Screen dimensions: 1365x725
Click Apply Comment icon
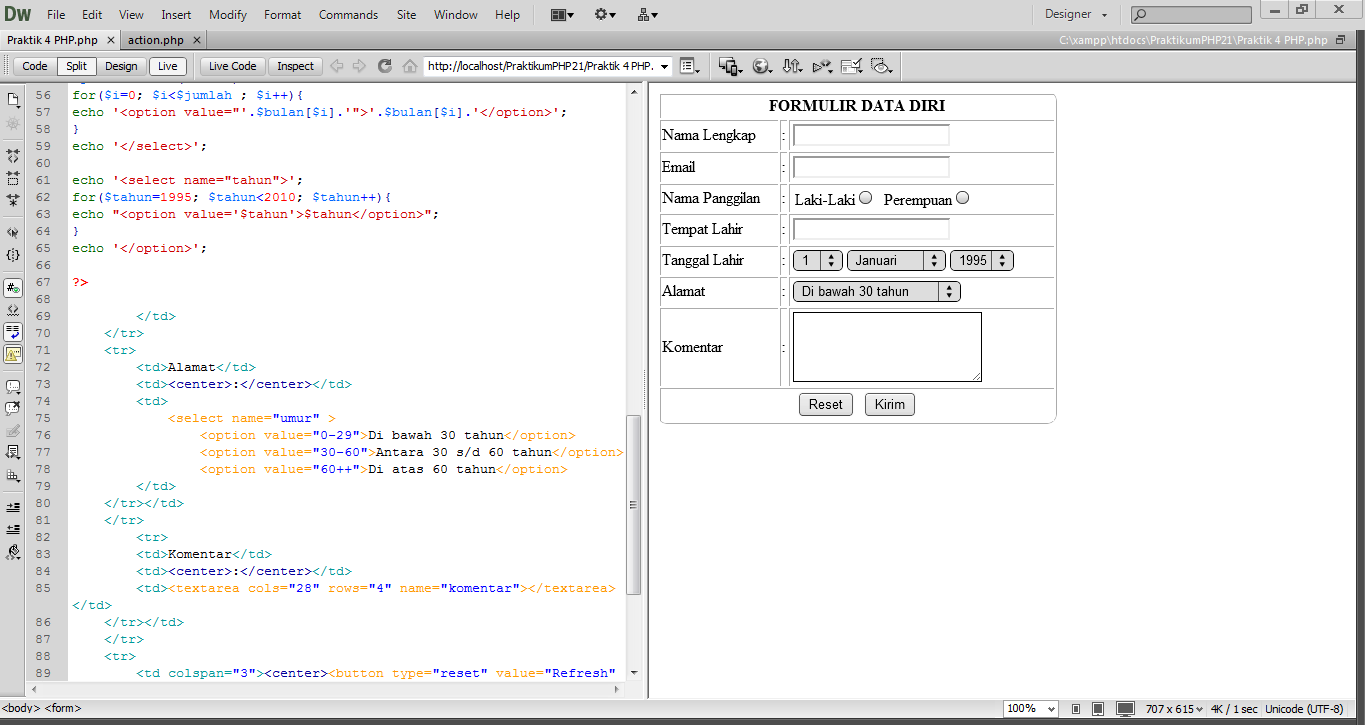pos(13,386)
